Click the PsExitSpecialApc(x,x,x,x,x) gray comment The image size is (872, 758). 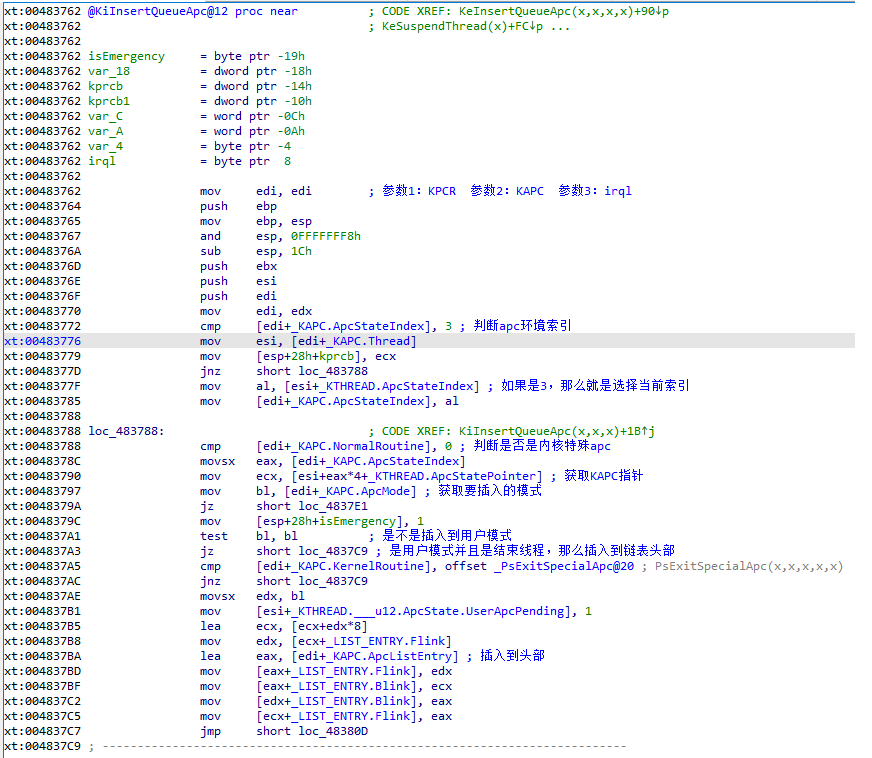click(749, 567)
